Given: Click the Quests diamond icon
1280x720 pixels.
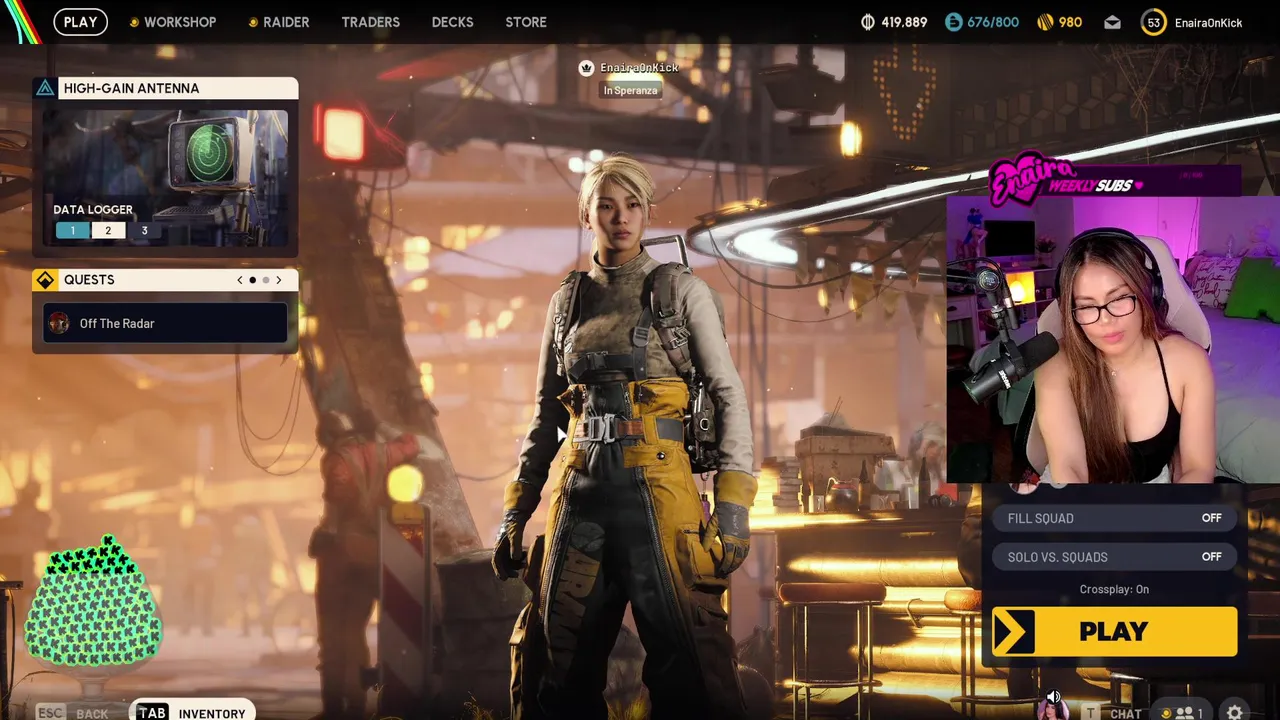Looking at the screenshot, I should (x=45, y=280).
